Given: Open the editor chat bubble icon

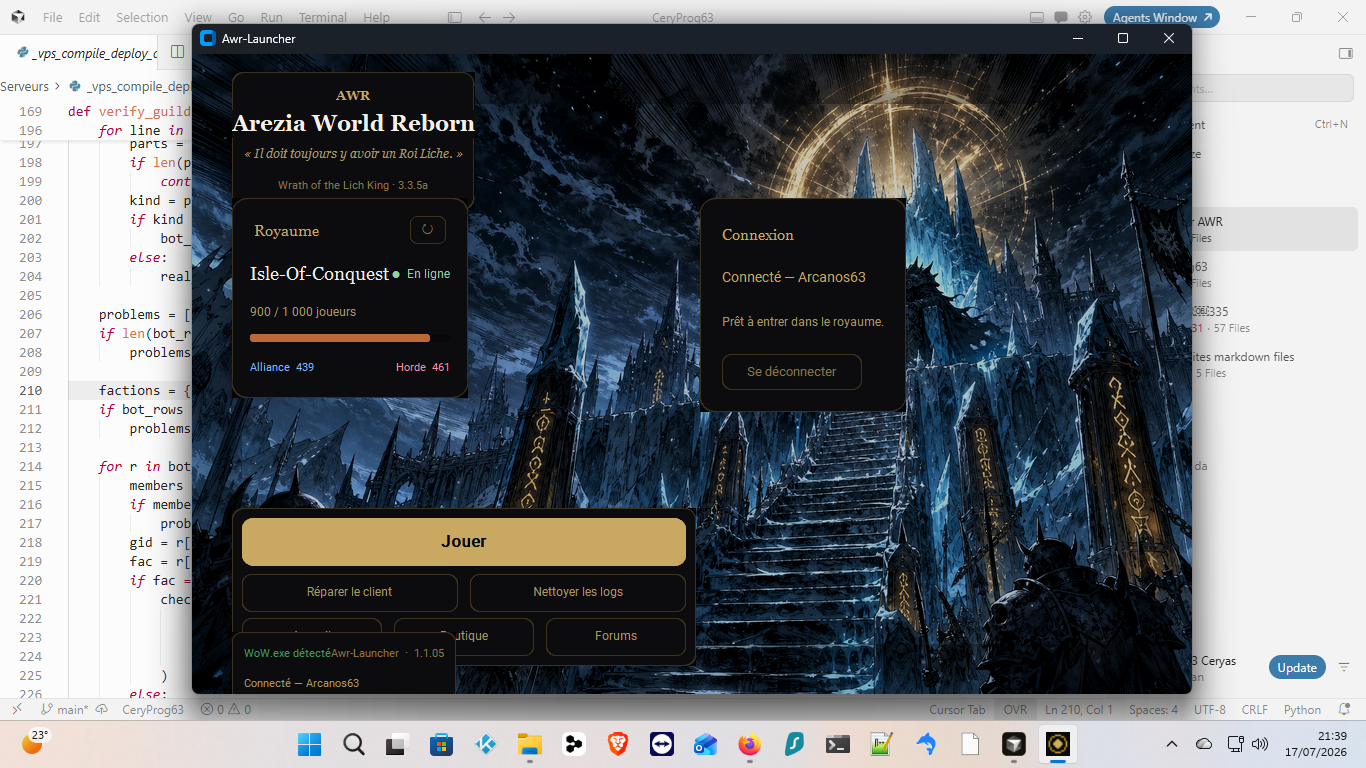Looking at the screenshot, I should coord(1060,17).
